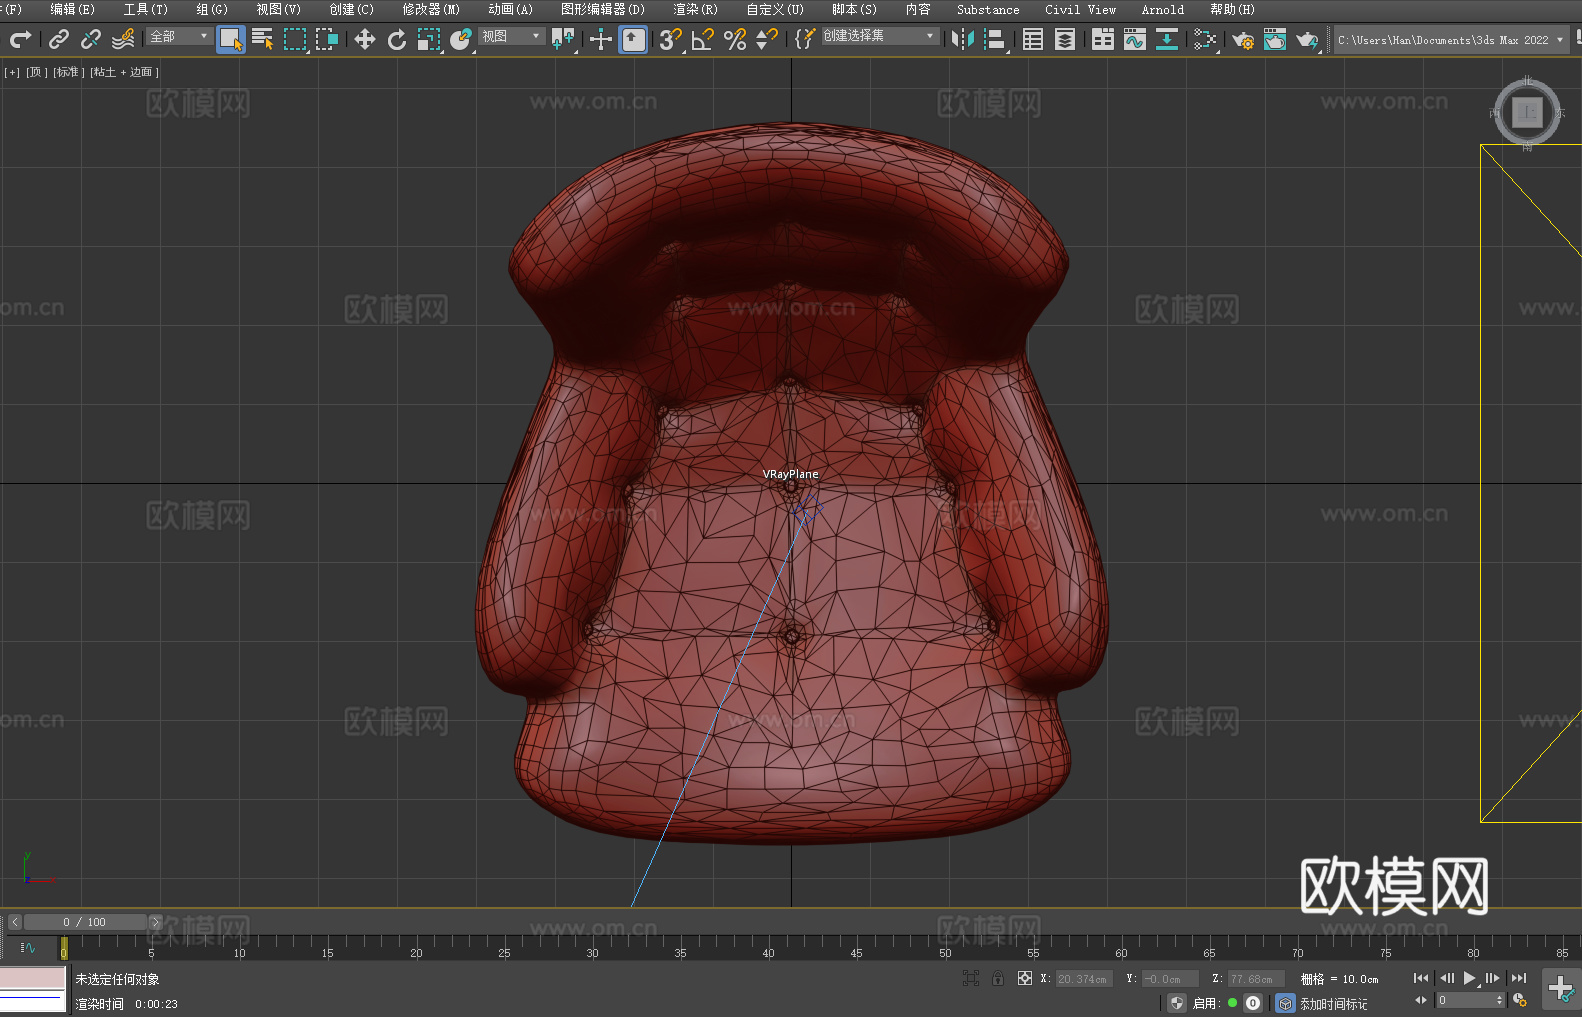
Task: Click the Bind to Space Warp icon
Action: pos(123,39)
